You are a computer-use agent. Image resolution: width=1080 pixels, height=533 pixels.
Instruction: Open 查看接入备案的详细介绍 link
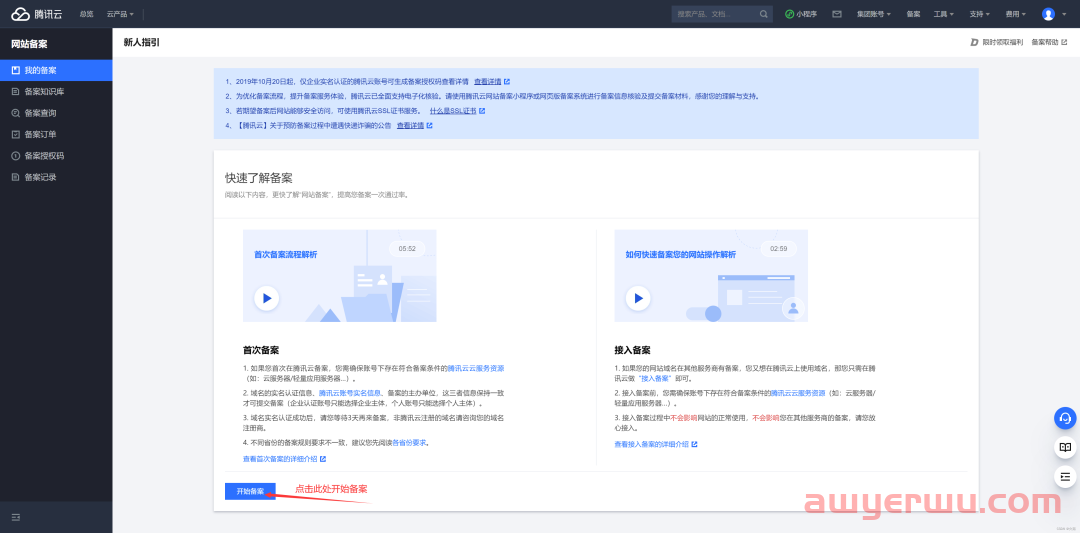click(655, 444)
